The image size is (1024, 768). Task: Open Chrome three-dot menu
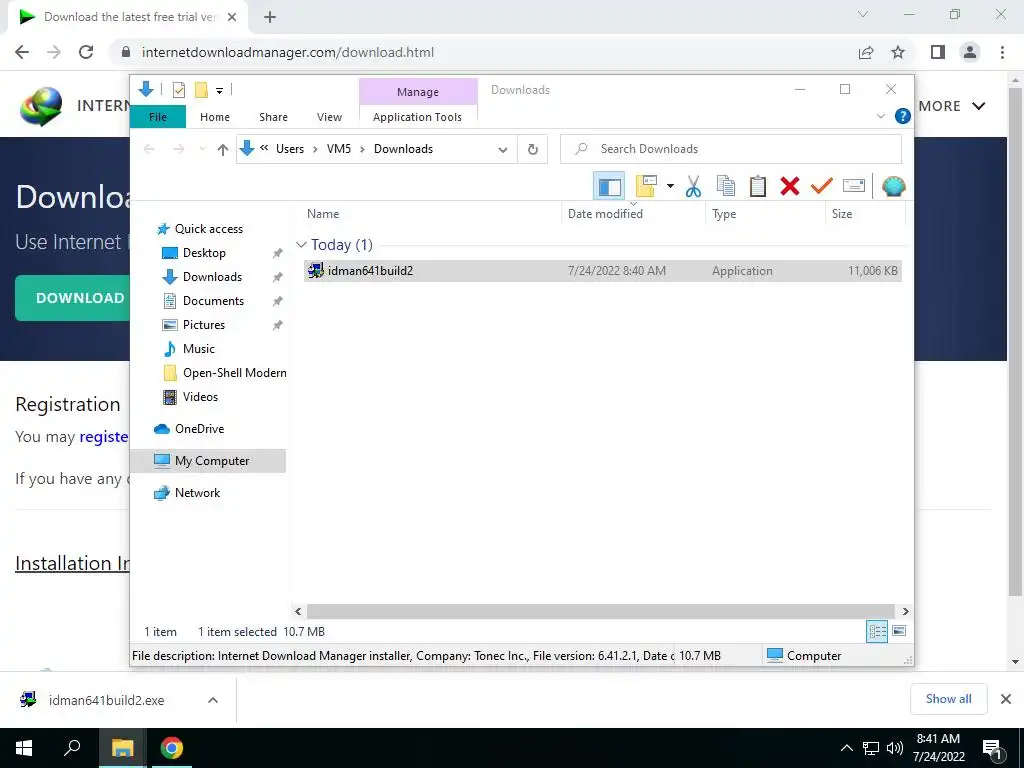(x=1002, y=52)
